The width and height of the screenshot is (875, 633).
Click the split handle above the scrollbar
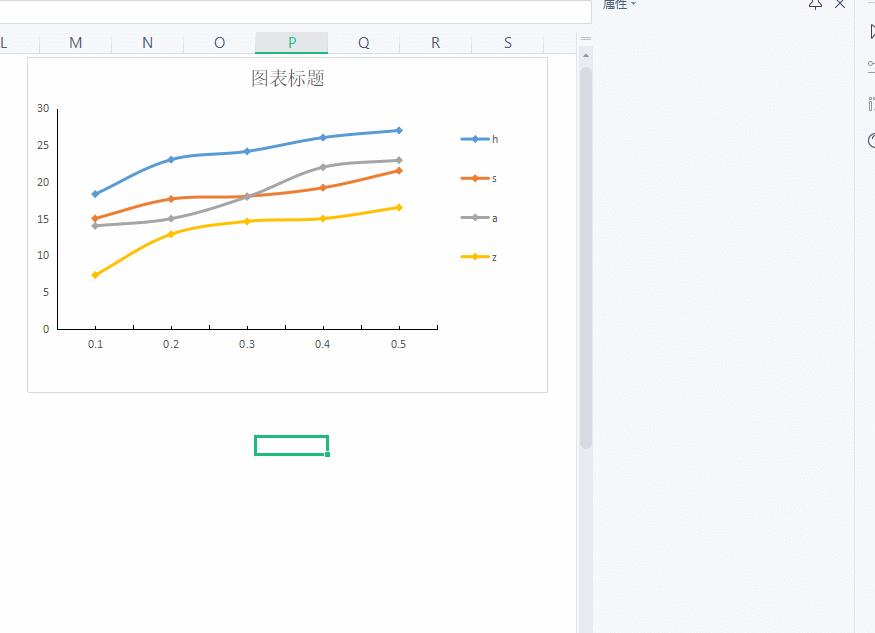pos(585,39)
